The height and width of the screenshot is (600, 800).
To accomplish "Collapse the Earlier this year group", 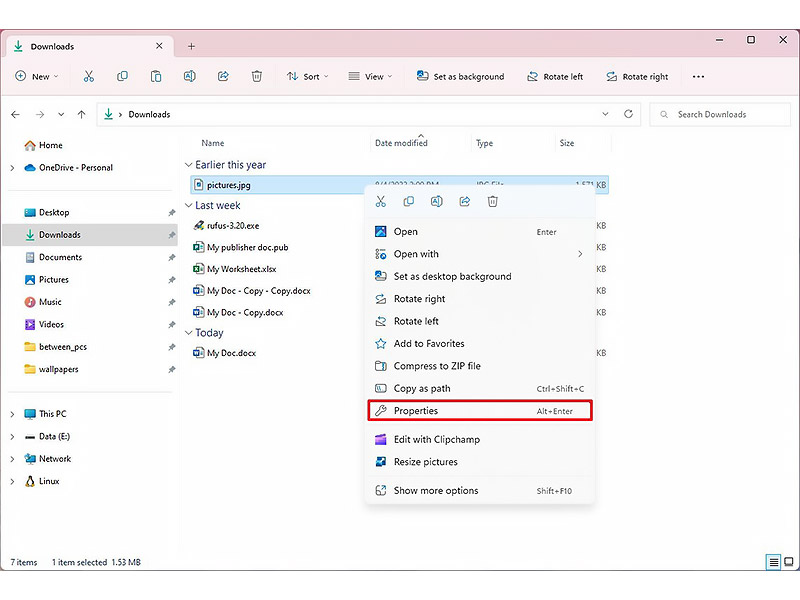I will tap(189, 165).
